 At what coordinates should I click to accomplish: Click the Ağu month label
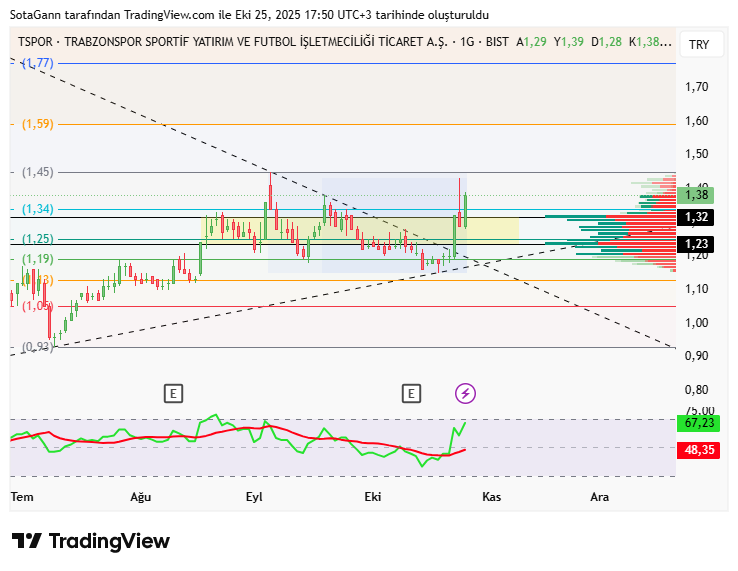point(141,497)
